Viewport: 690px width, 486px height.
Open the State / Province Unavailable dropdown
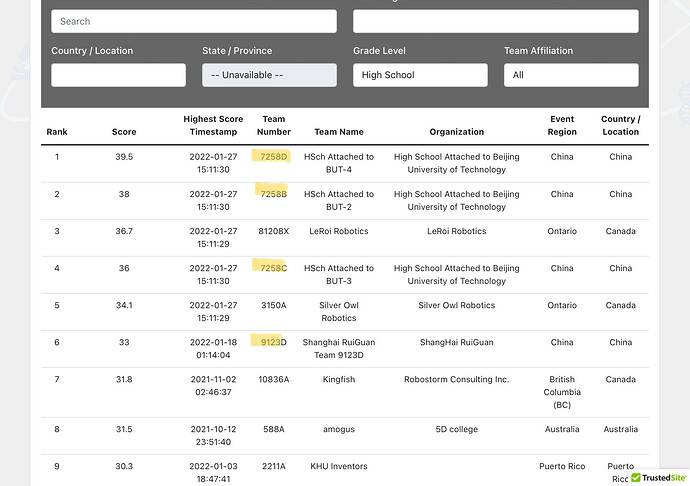[269, 75]
